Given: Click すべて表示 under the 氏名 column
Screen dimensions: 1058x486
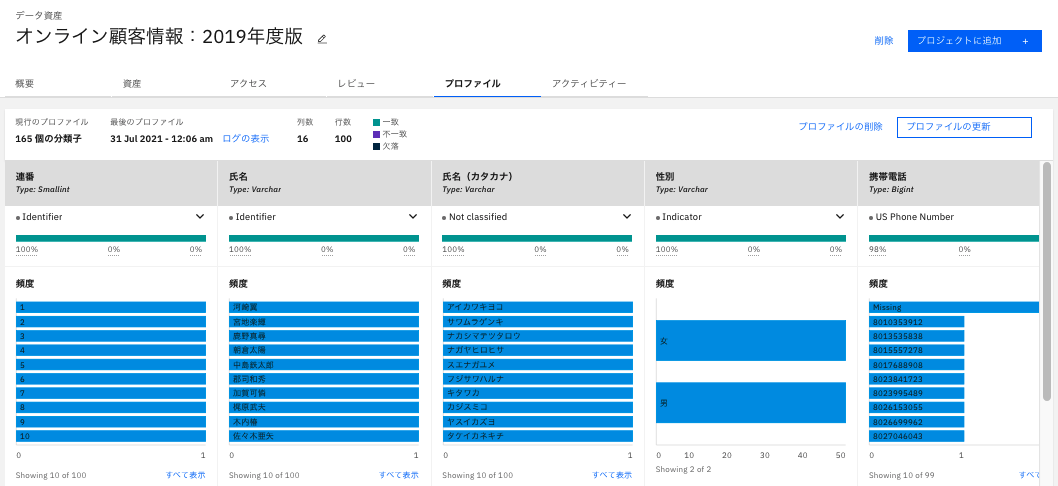Looking at the screenshot, I should click(x=399, y=475).
